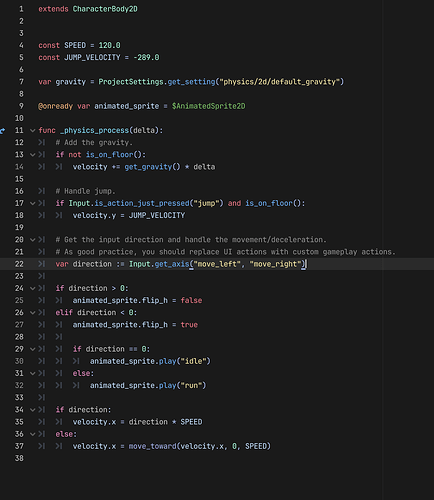Click the "move_right" string argument
434x500 pixels.
click(x=275, y=264)
